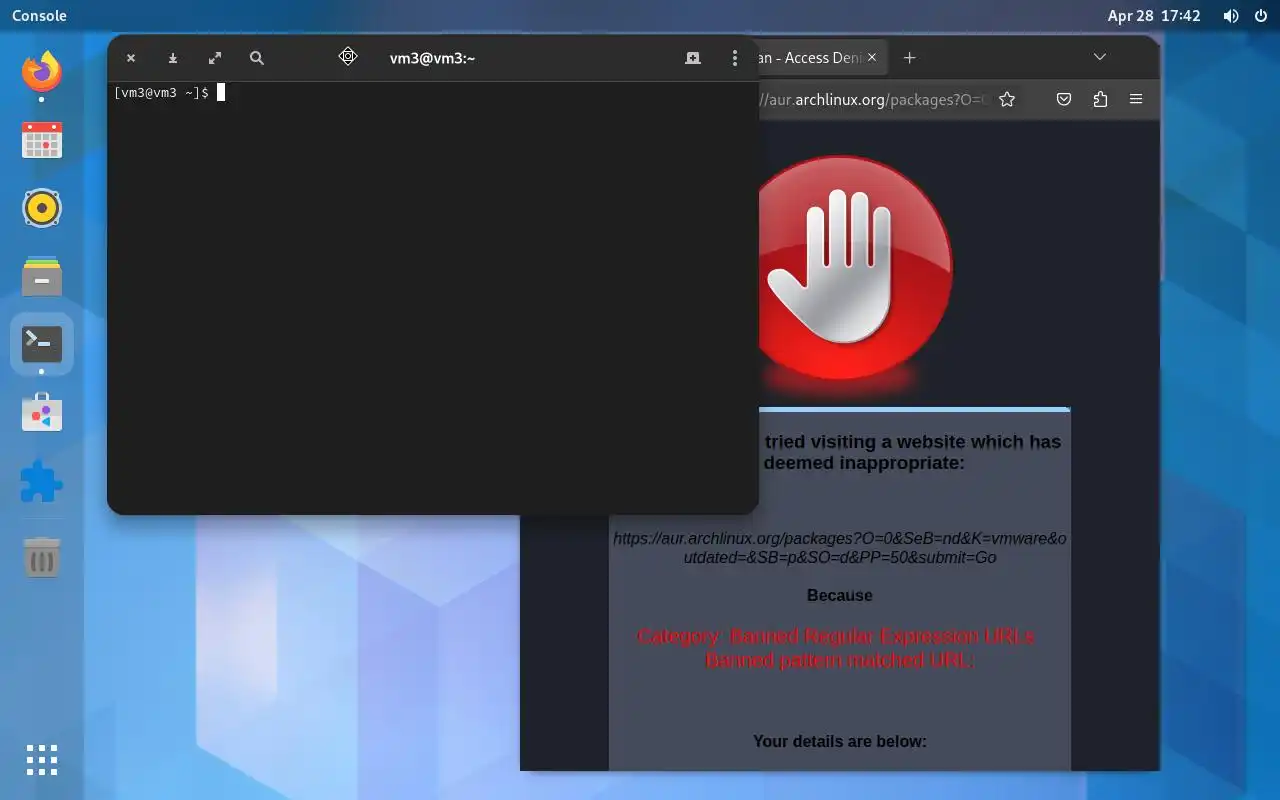Bookmark this page with star icon
Screen dimensions: 1280x800
1007,99
